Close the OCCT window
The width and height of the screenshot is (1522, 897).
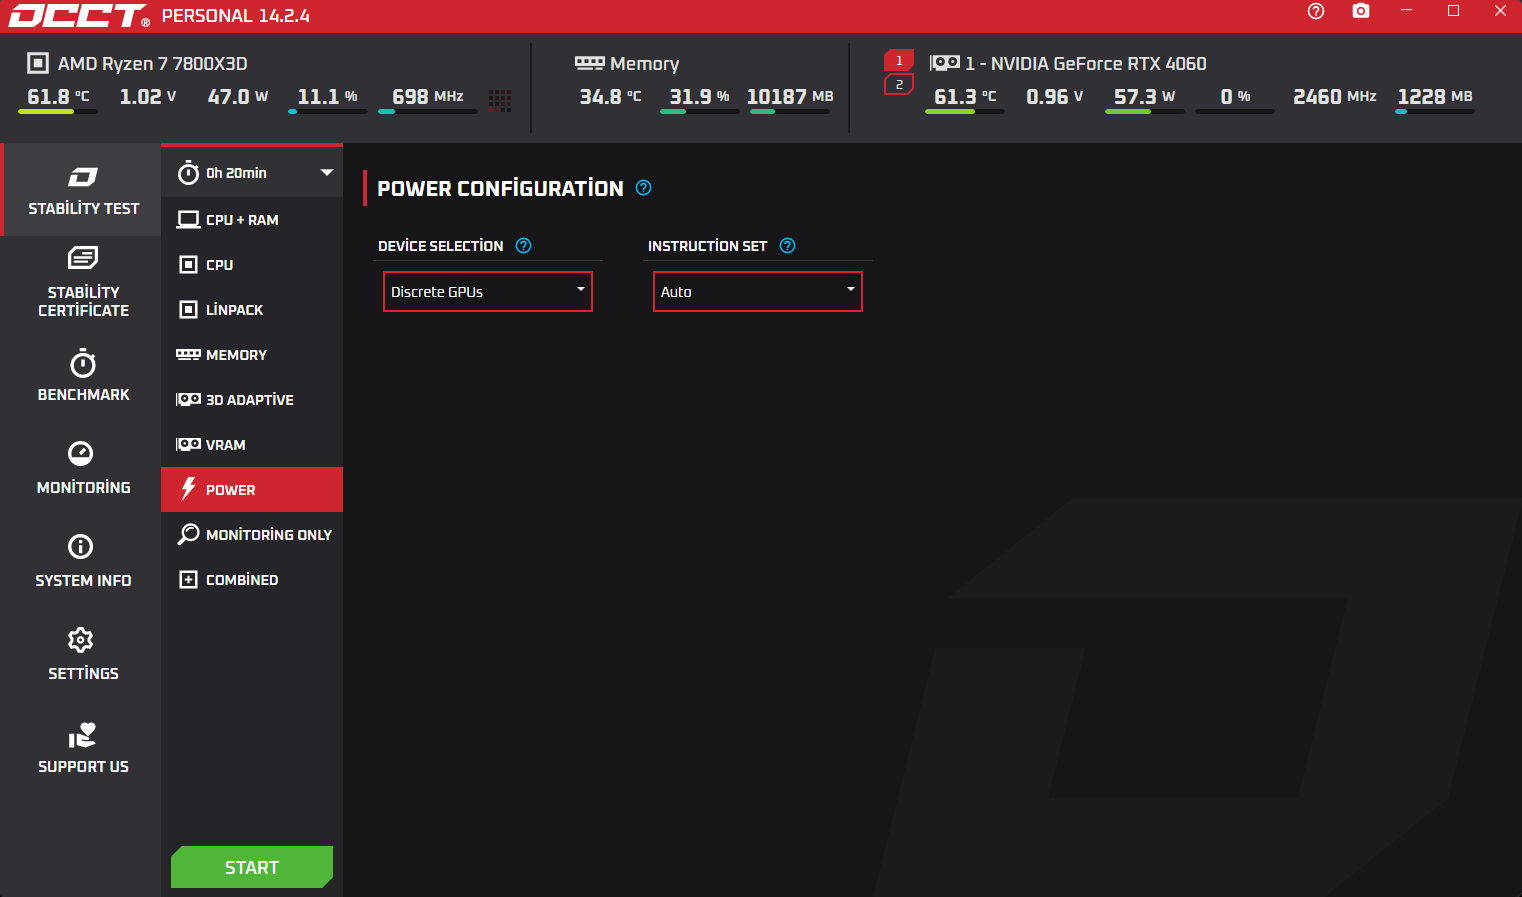[x=1500, y=11]
